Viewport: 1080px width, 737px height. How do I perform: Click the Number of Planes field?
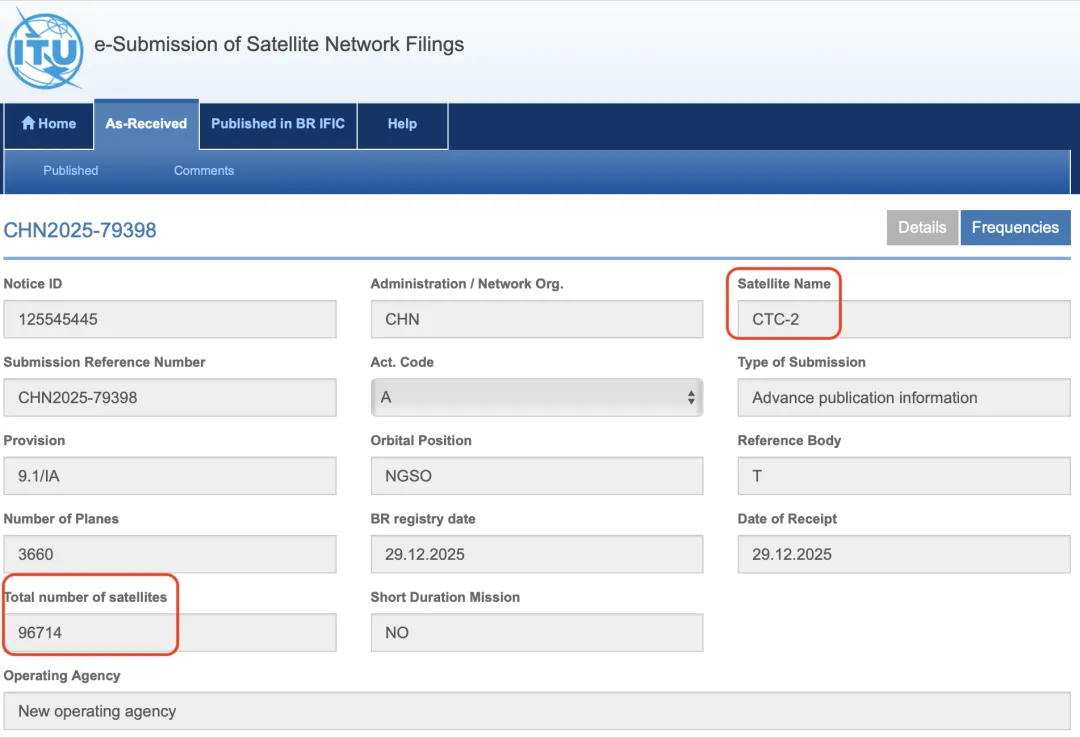170,554
